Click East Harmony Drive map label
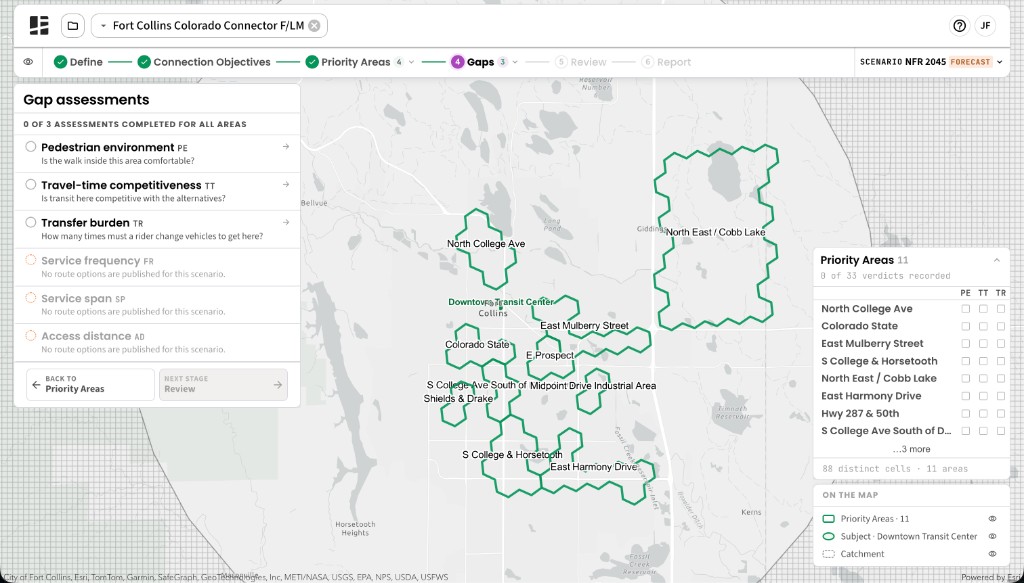This screenshot has height=583, width=1024. pos(593,467)
